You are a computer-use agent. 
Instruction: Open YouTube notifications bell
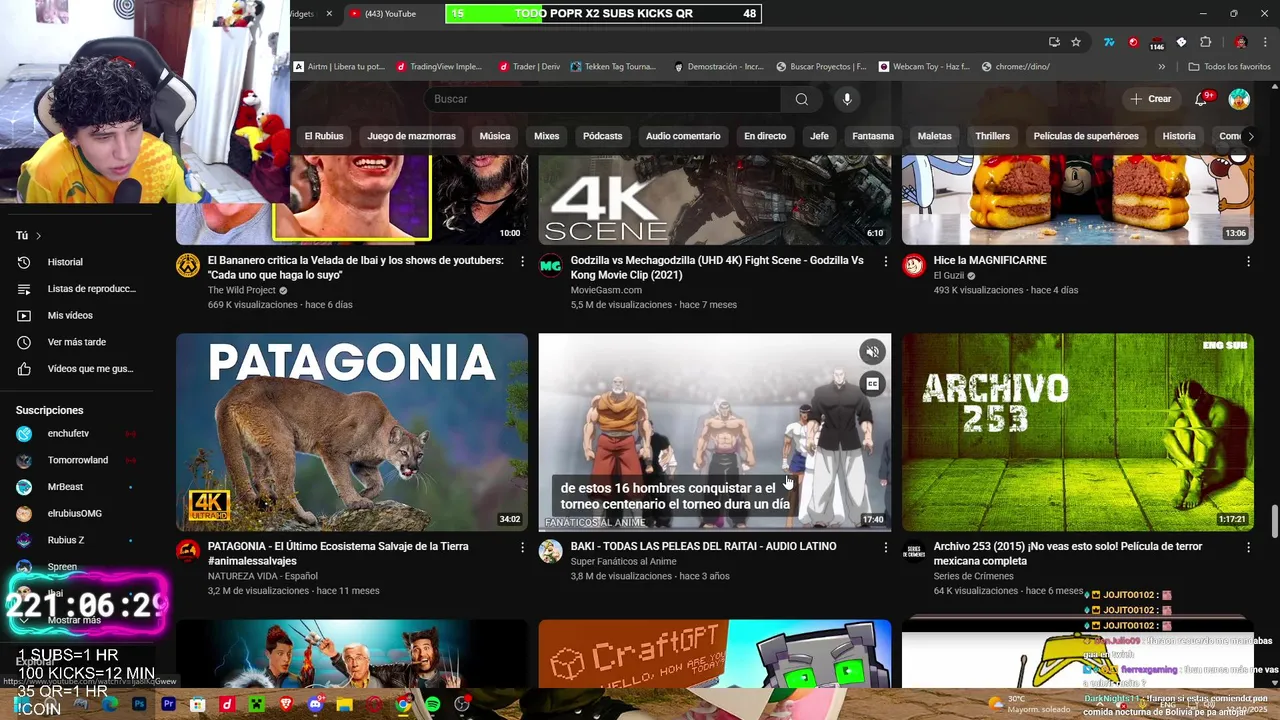coord(1202,99)
